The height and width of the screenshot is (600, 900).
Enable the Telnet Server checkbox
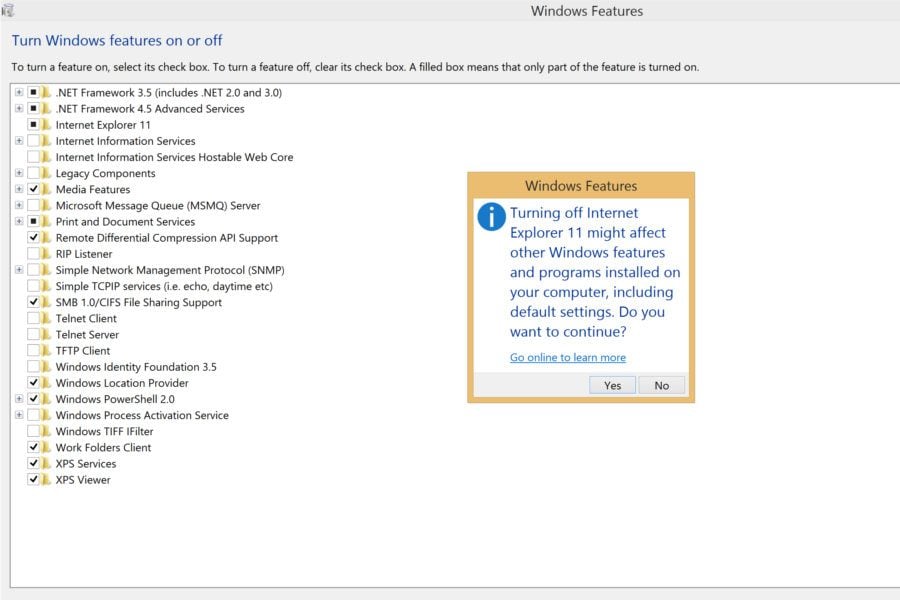[x=33, y=334]
